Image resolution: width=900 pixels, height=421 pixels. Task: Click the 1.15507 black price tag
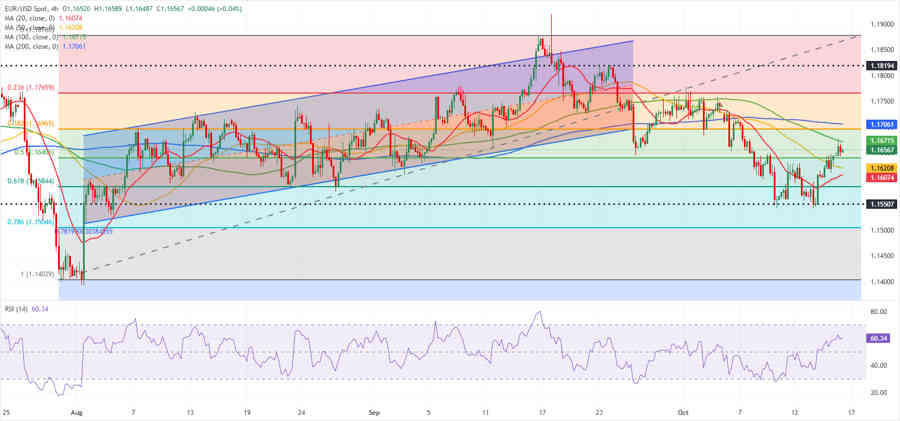coord(882,204)
